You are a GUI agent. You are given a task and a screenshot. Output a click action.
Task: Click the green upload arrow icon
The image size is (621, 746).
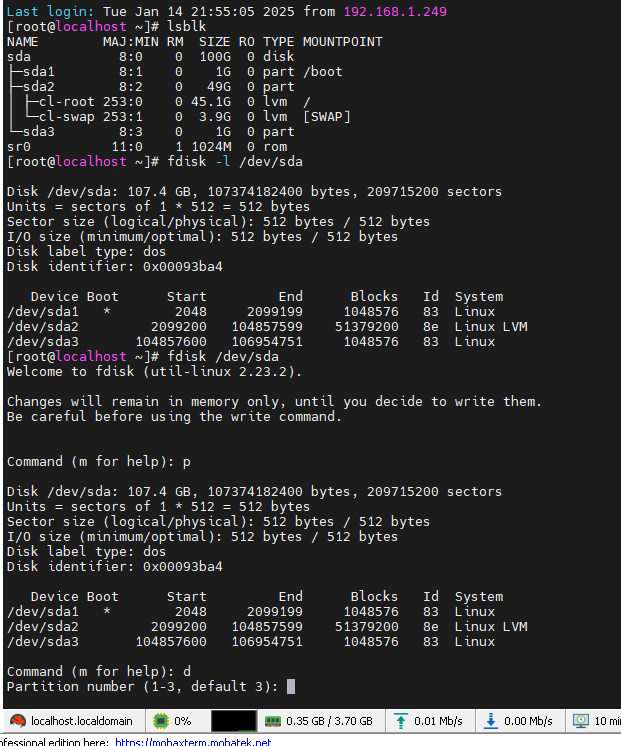(401, 721)
